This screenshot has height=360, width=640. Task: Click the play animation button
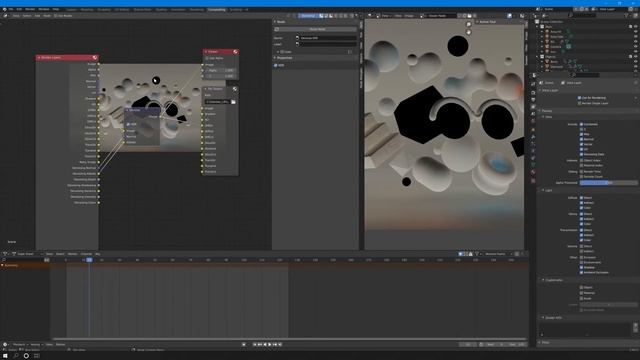point(269,344)
